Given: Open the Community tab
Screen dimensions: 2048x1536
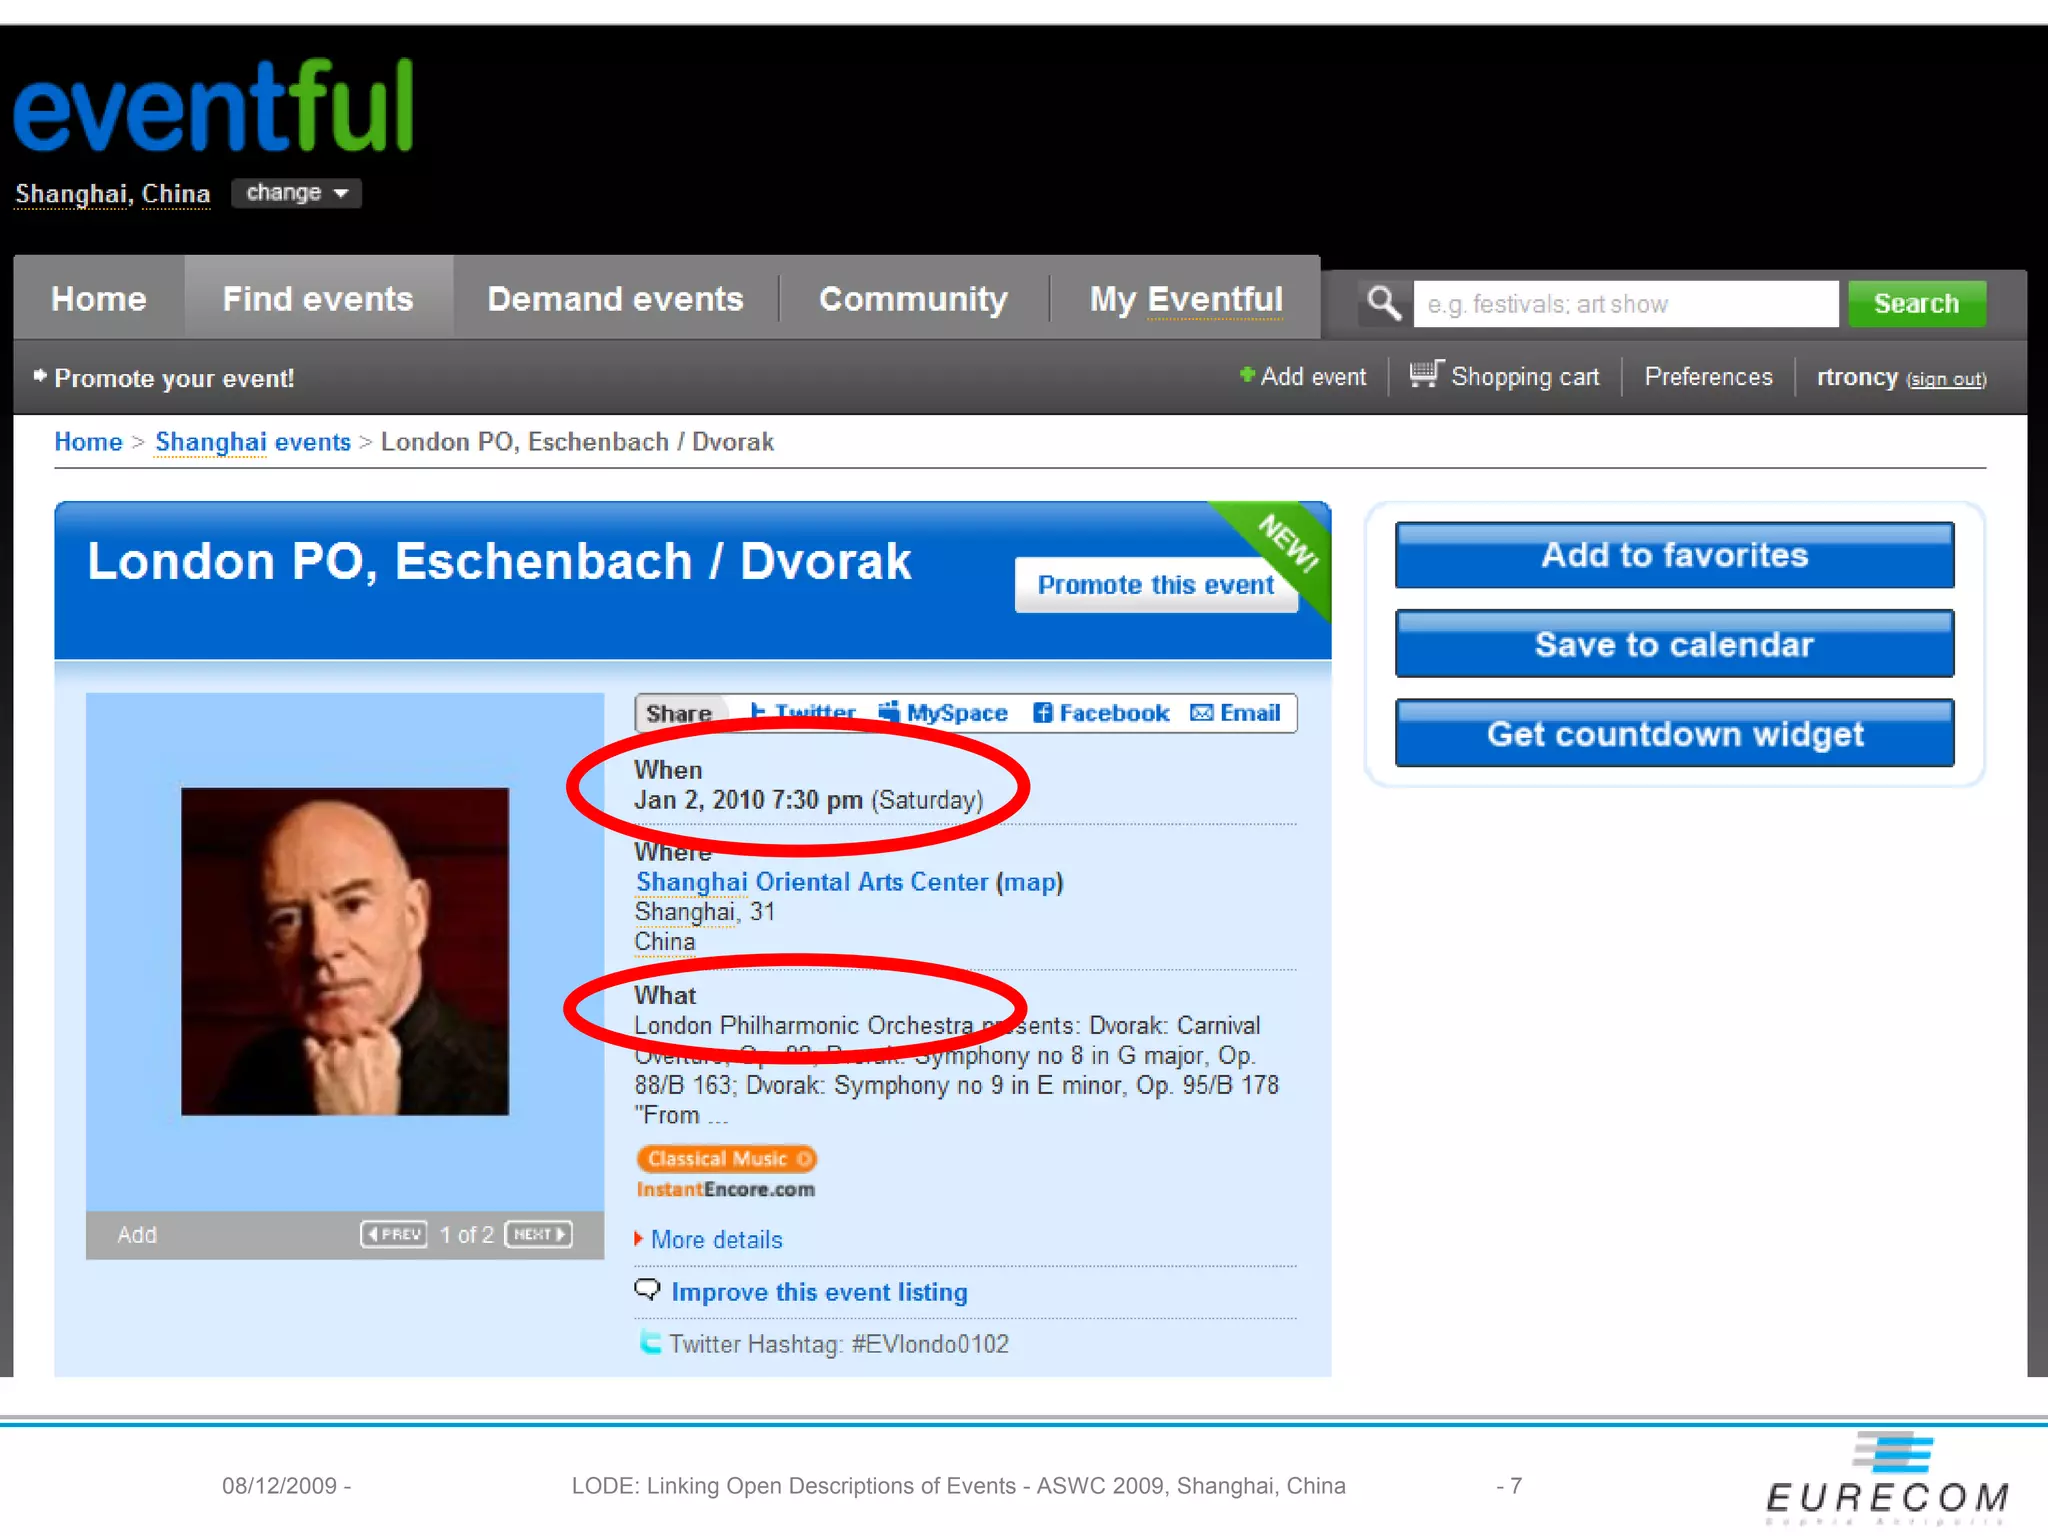Looking at the screenshot, I should 913,298.
